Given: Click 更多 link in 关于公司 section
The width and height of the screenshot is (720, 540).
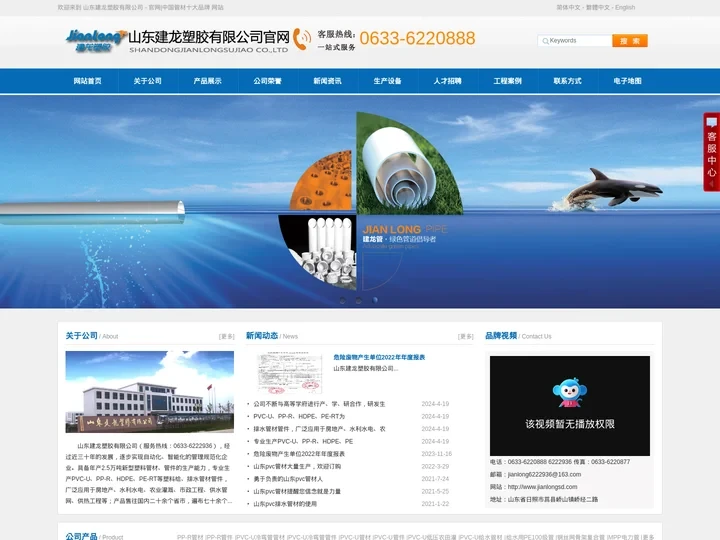Looking at the screenshot, I should point(227,337).
